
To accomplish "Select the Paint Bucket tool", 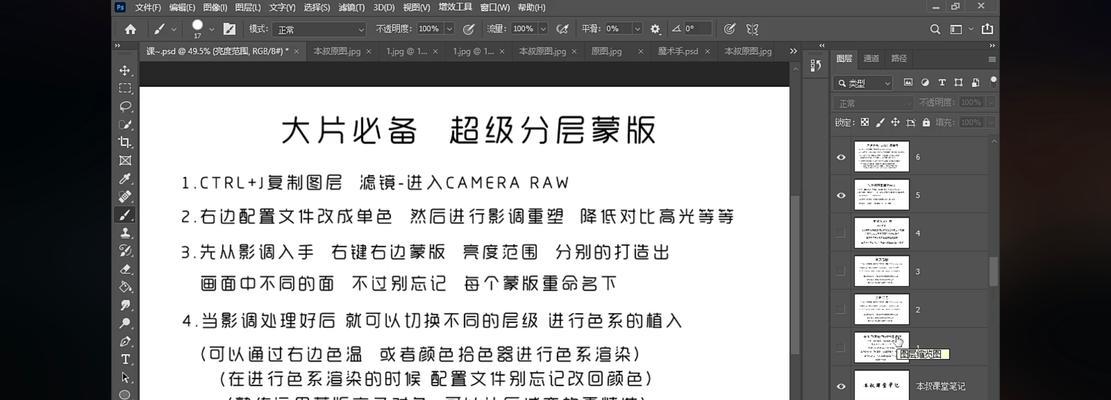I will point(125,287).
